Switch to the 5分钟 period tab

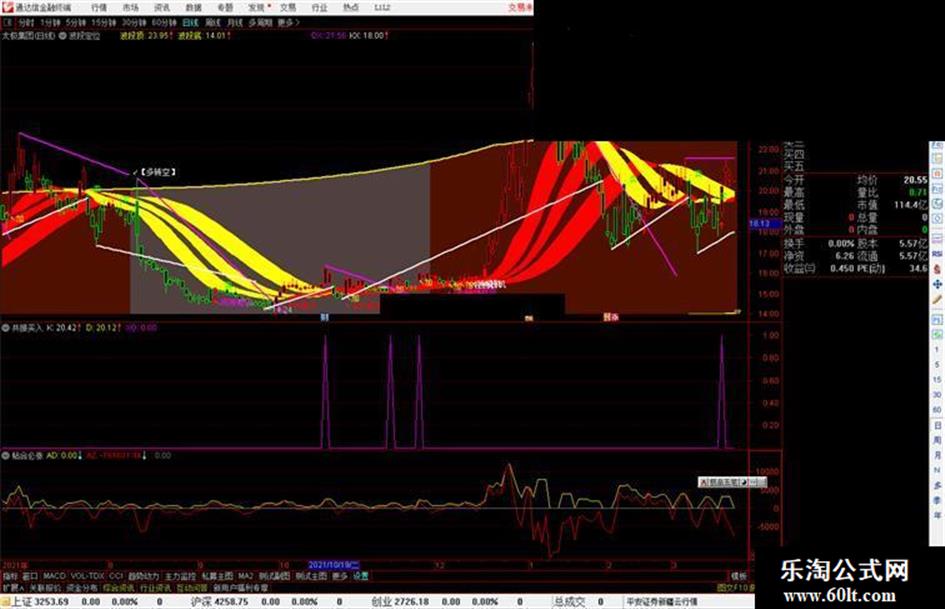[75, 22]
